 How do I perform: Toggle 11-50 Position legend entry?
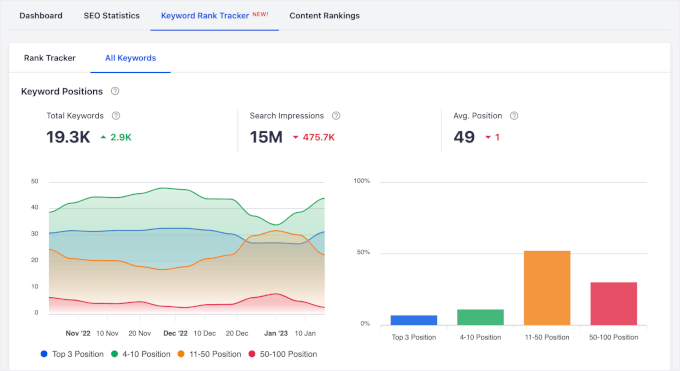click(x=209, y=354)
